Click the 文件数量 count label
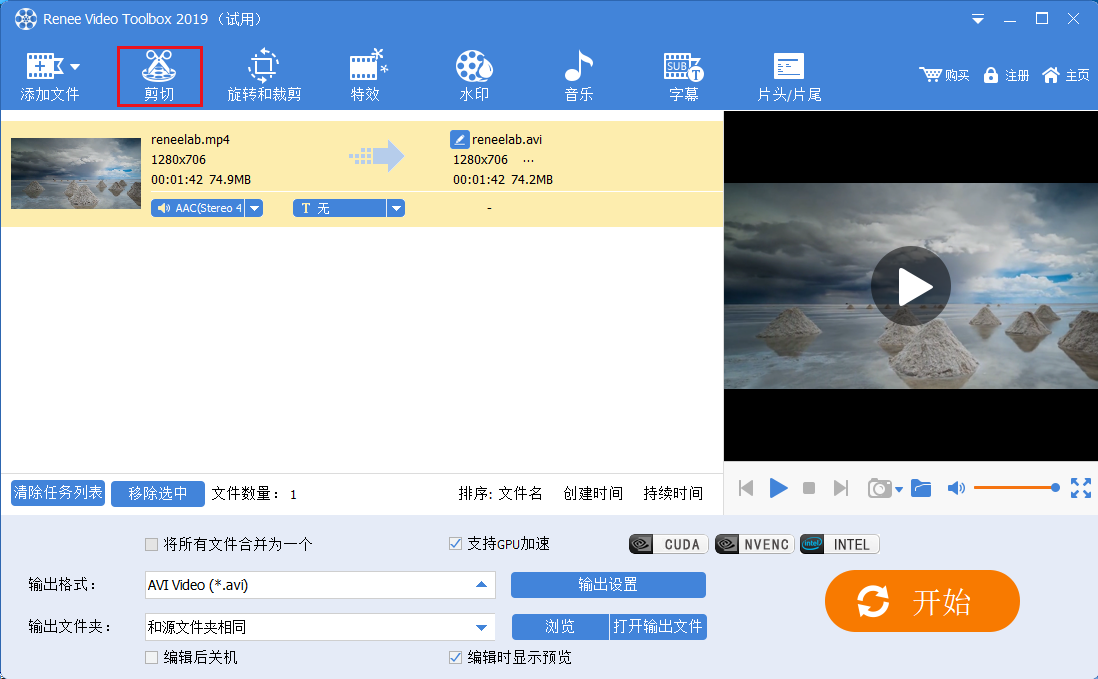This screenshot has height=679, width=1098. coord(253,494)
